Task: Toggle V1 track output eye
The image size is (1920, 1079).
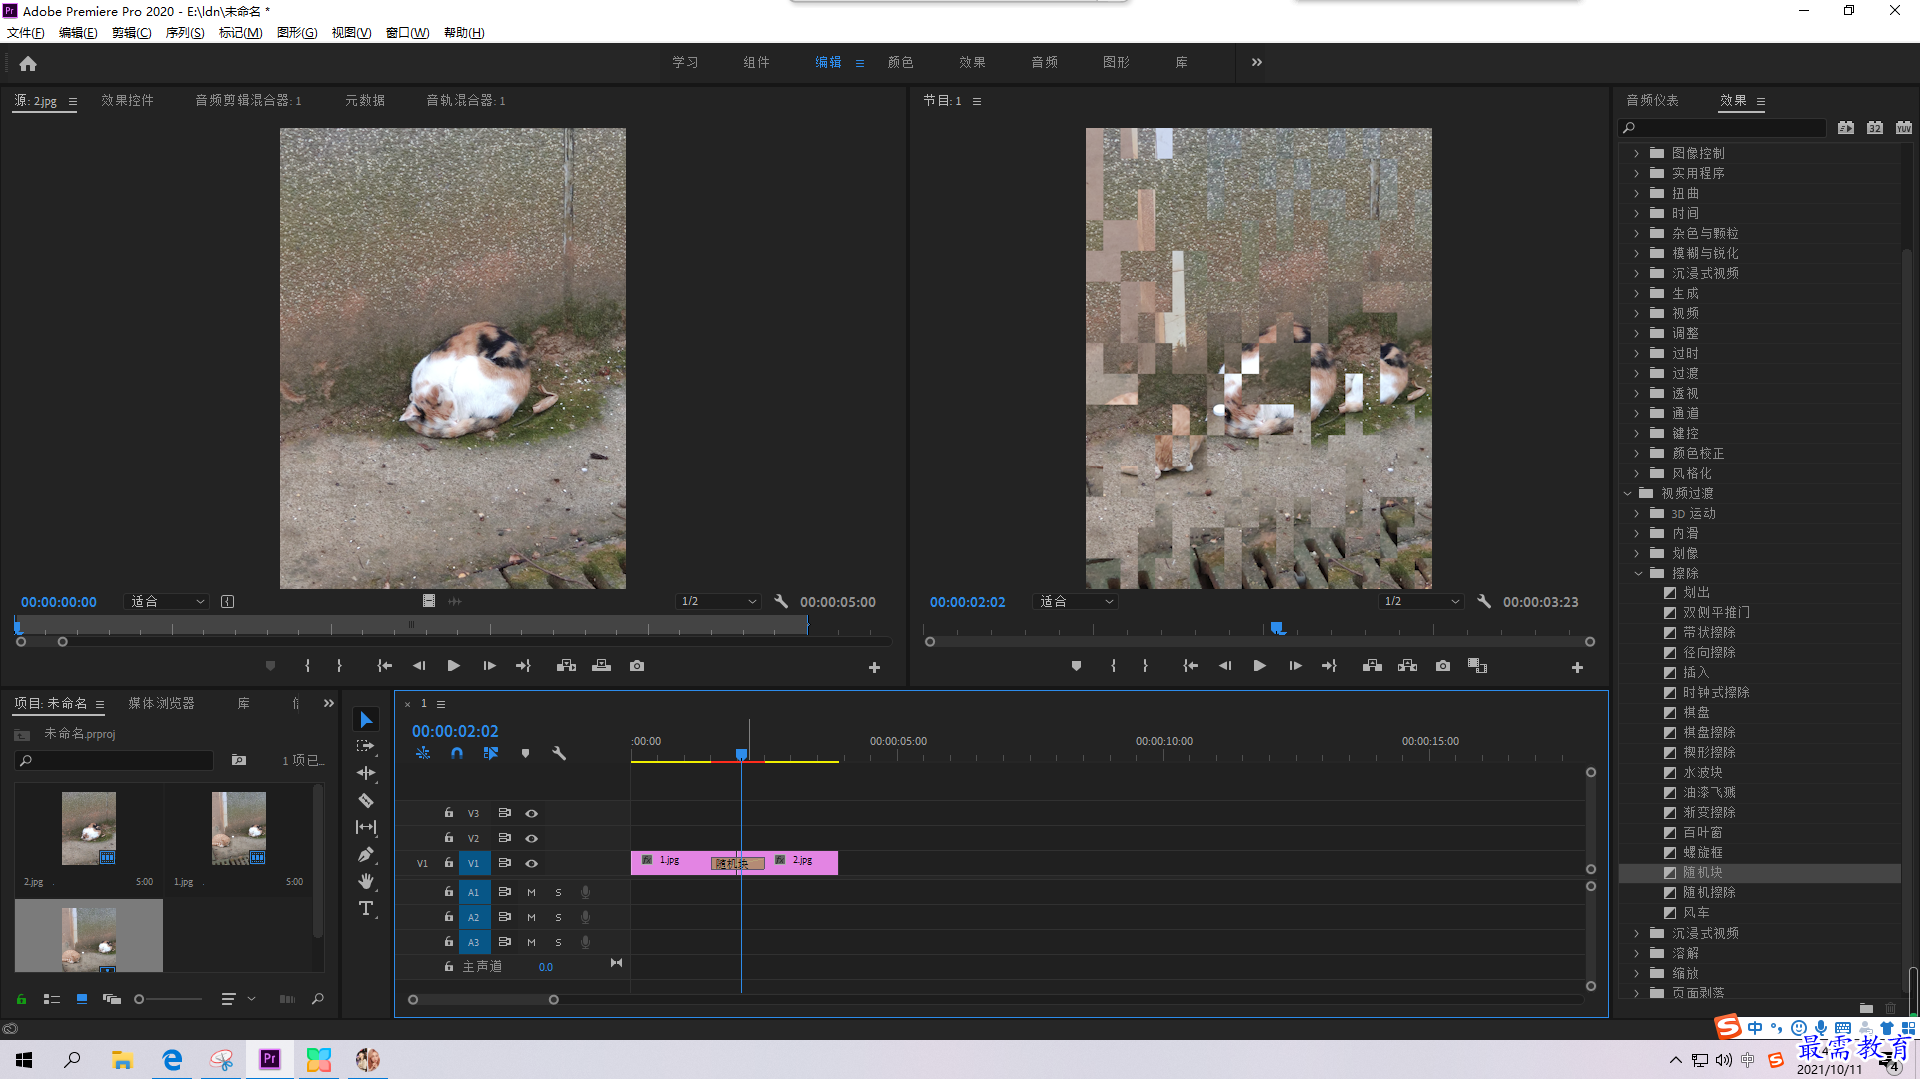Action: (532, 863)
